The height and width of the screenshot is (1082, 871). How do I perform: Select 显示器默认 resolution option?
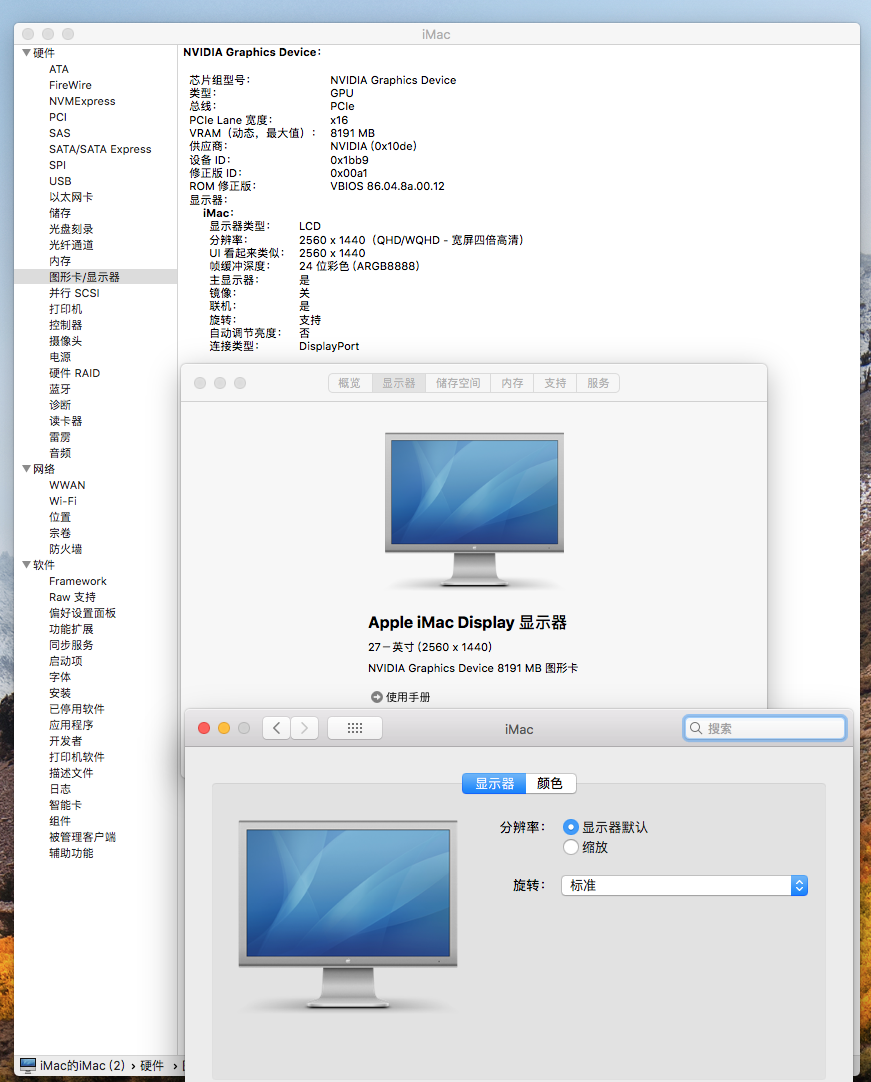(571, 827)
